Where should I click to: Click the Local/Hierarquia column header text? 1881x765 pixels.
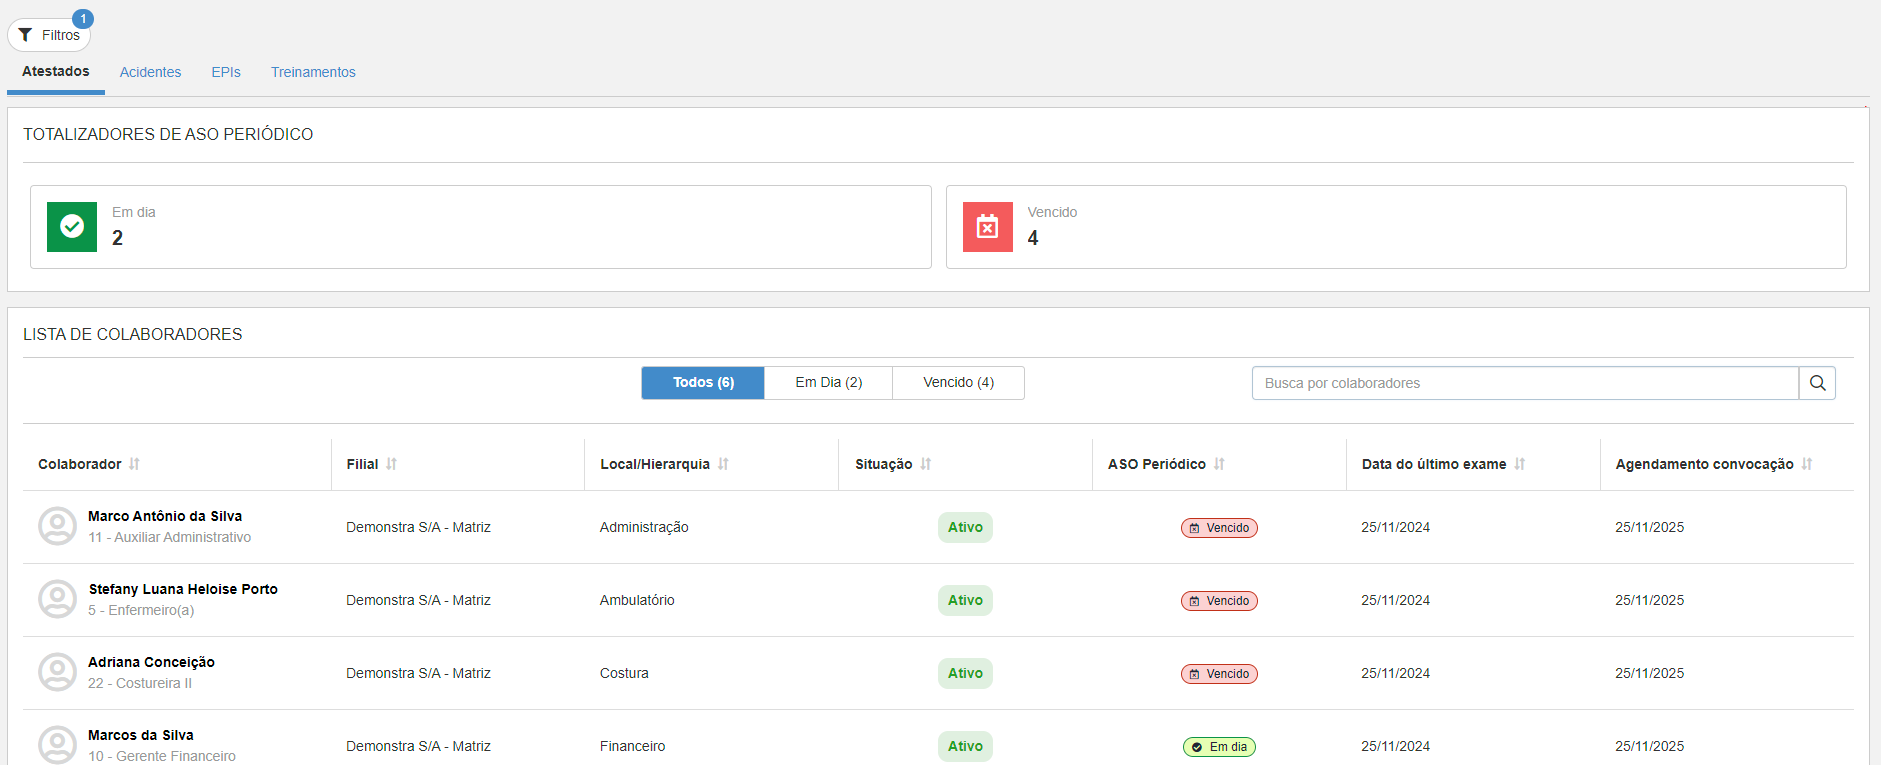click(x=655, y=464)
